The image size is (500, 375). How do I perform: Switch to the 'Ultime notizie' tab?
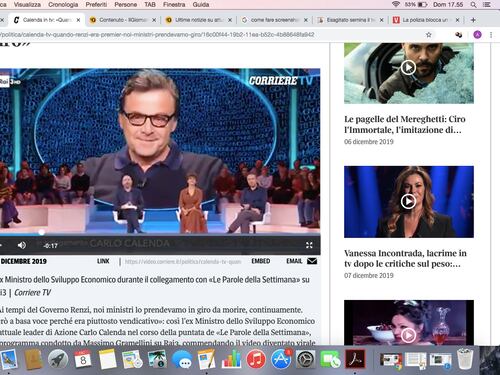198,20
